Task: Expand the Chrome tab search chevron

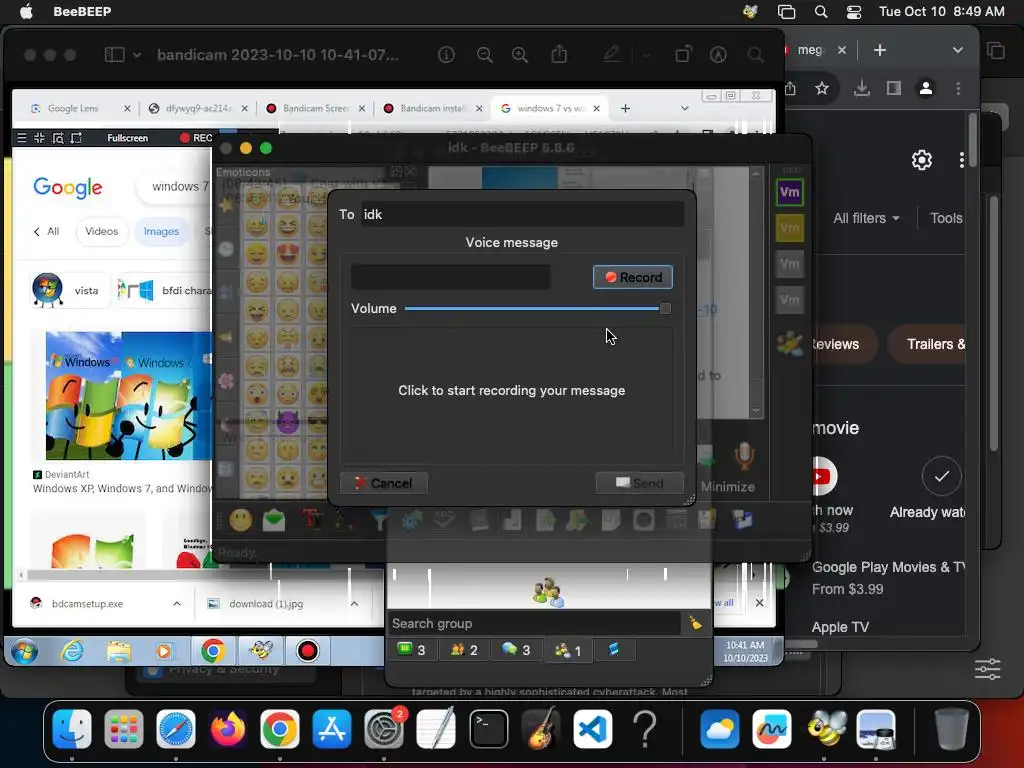Action: coord(957,50)
